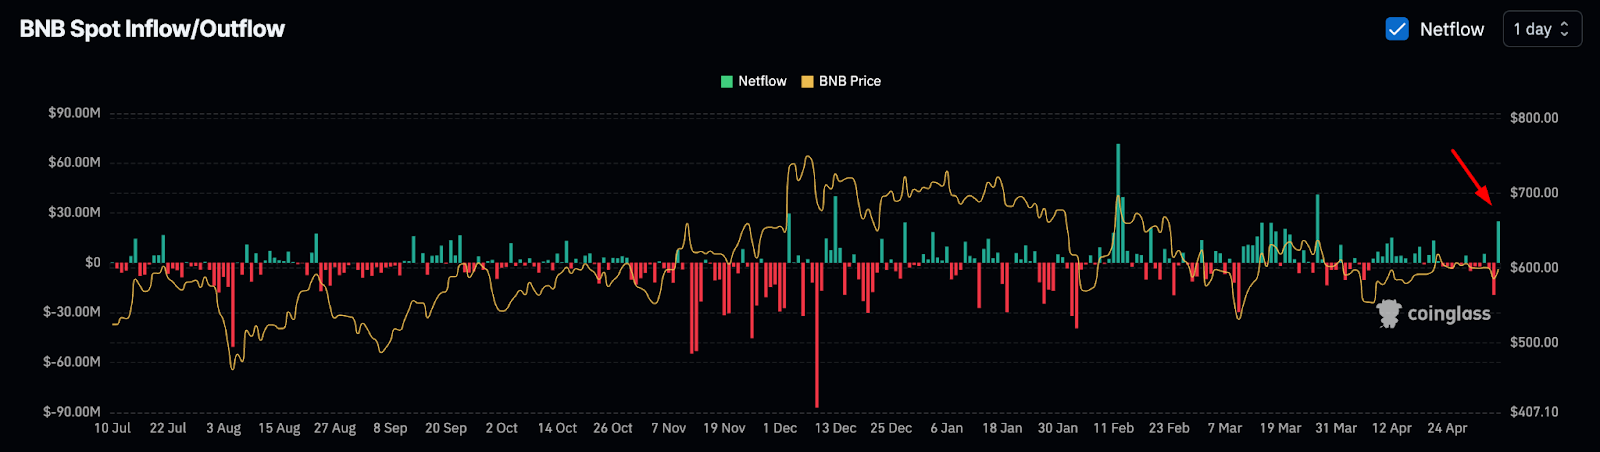
Task: Click the $407.10 price axis label
Action: pos(1534,412)
